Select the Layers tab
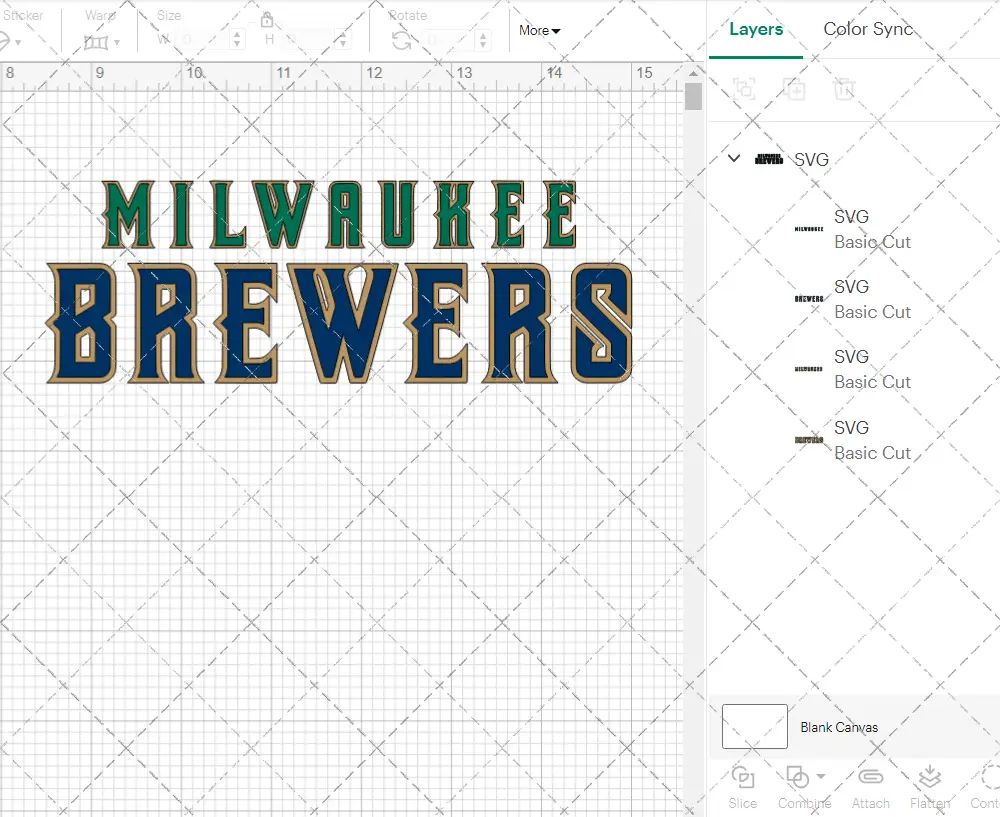Screen dimensions: 1000x817 [756, 29]
